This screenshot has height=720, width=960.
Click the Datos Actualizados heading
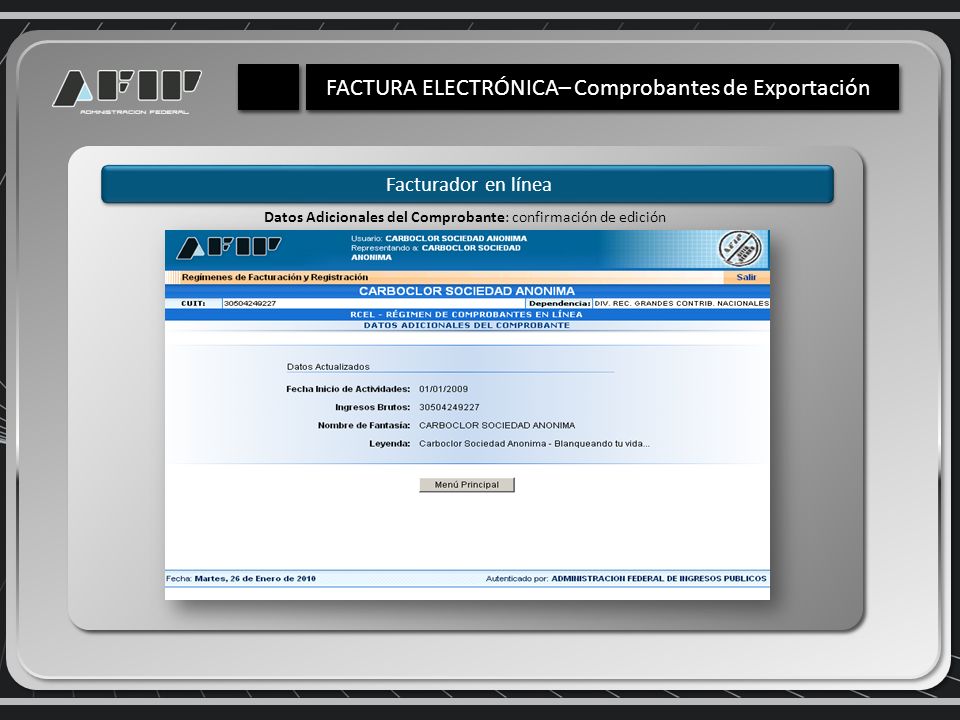point(328,367)
